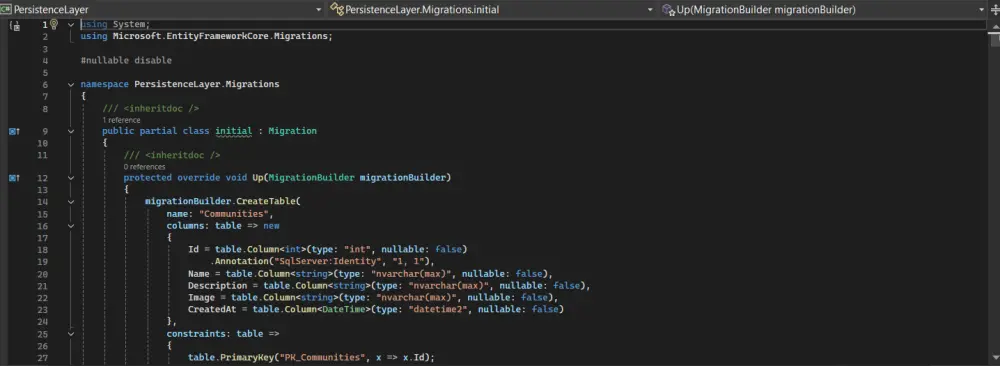Collapse the columns block on line 16
Viewport: 1000px width, 366px height.
tap(71, 226)
